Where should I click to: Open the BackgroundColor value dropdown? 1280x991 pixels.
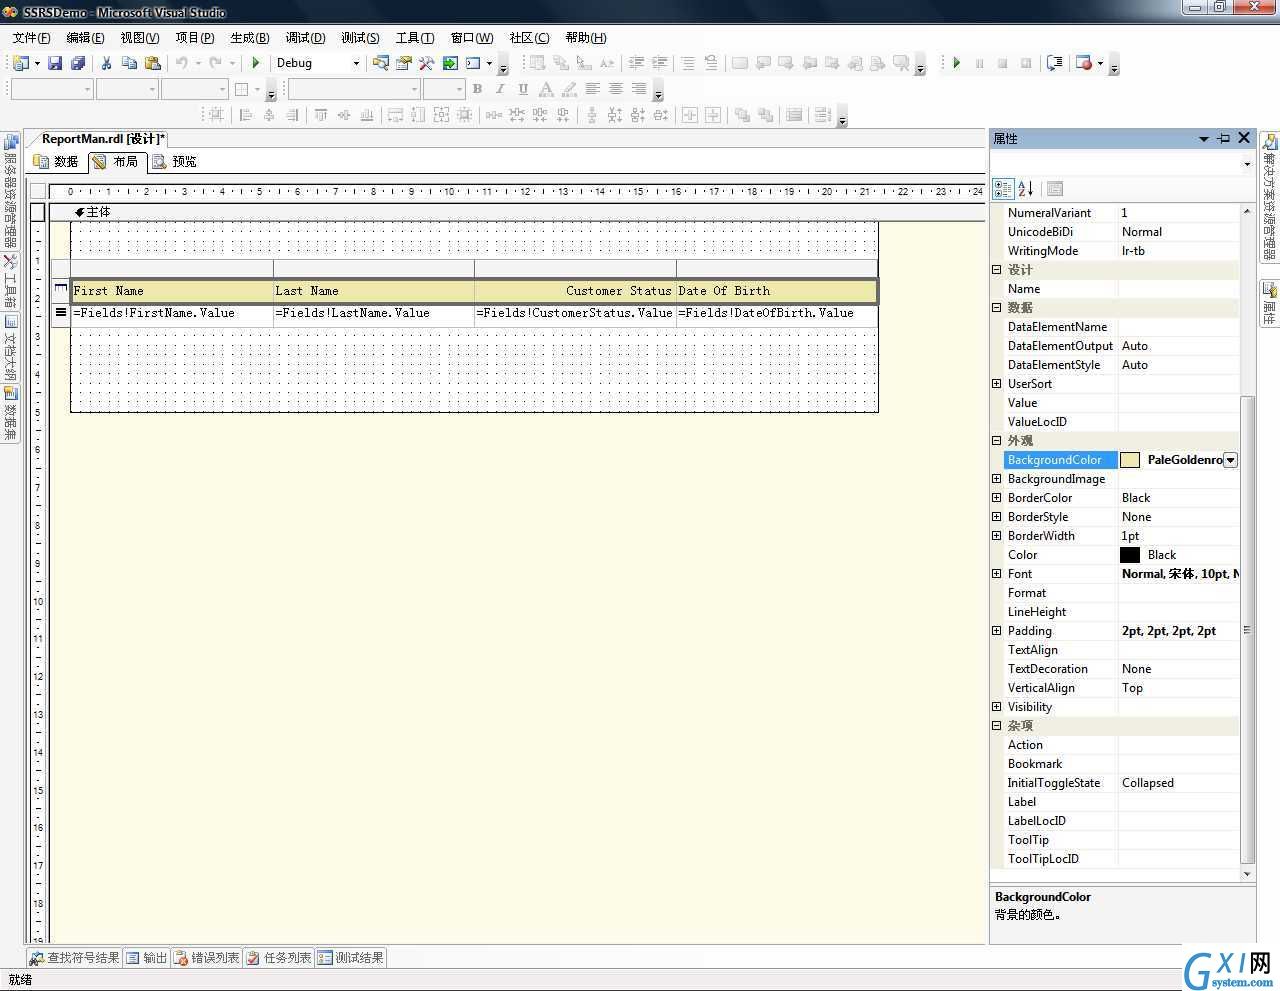point(1231,460)
